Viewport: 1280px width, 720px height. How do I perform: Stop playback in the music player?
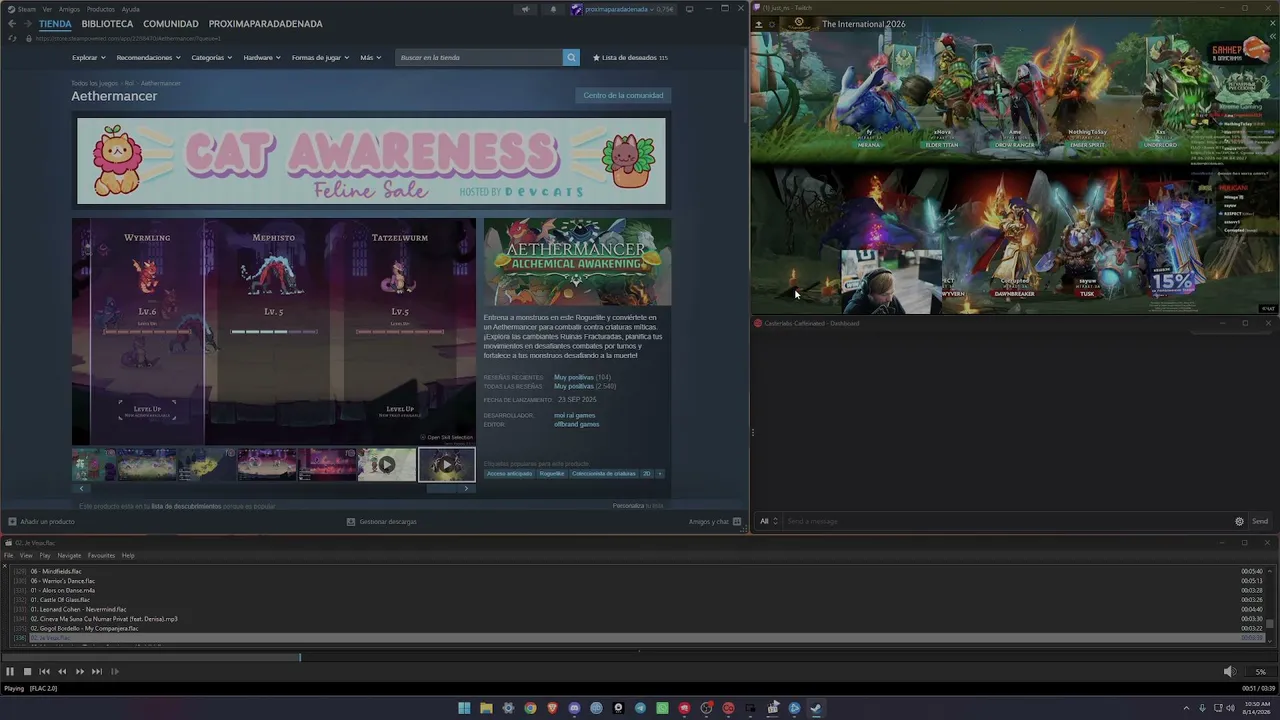tap(27, 672)
